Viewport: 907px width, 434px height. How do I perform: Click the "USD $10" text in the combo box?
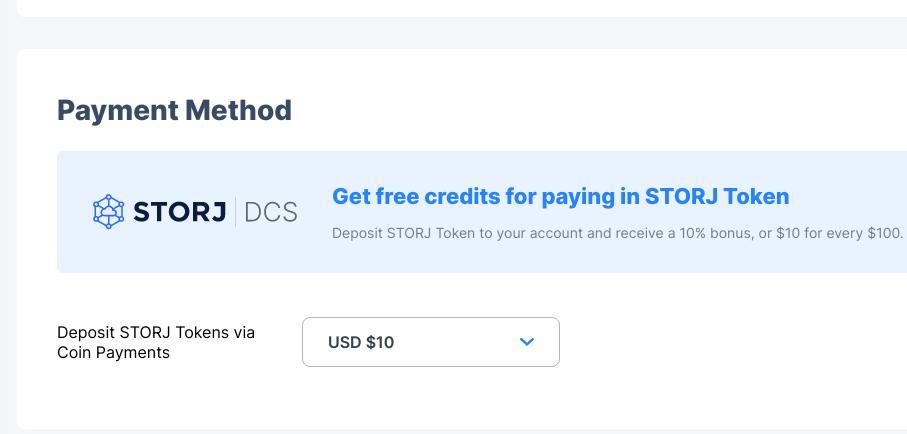click(x=361, y=342)
